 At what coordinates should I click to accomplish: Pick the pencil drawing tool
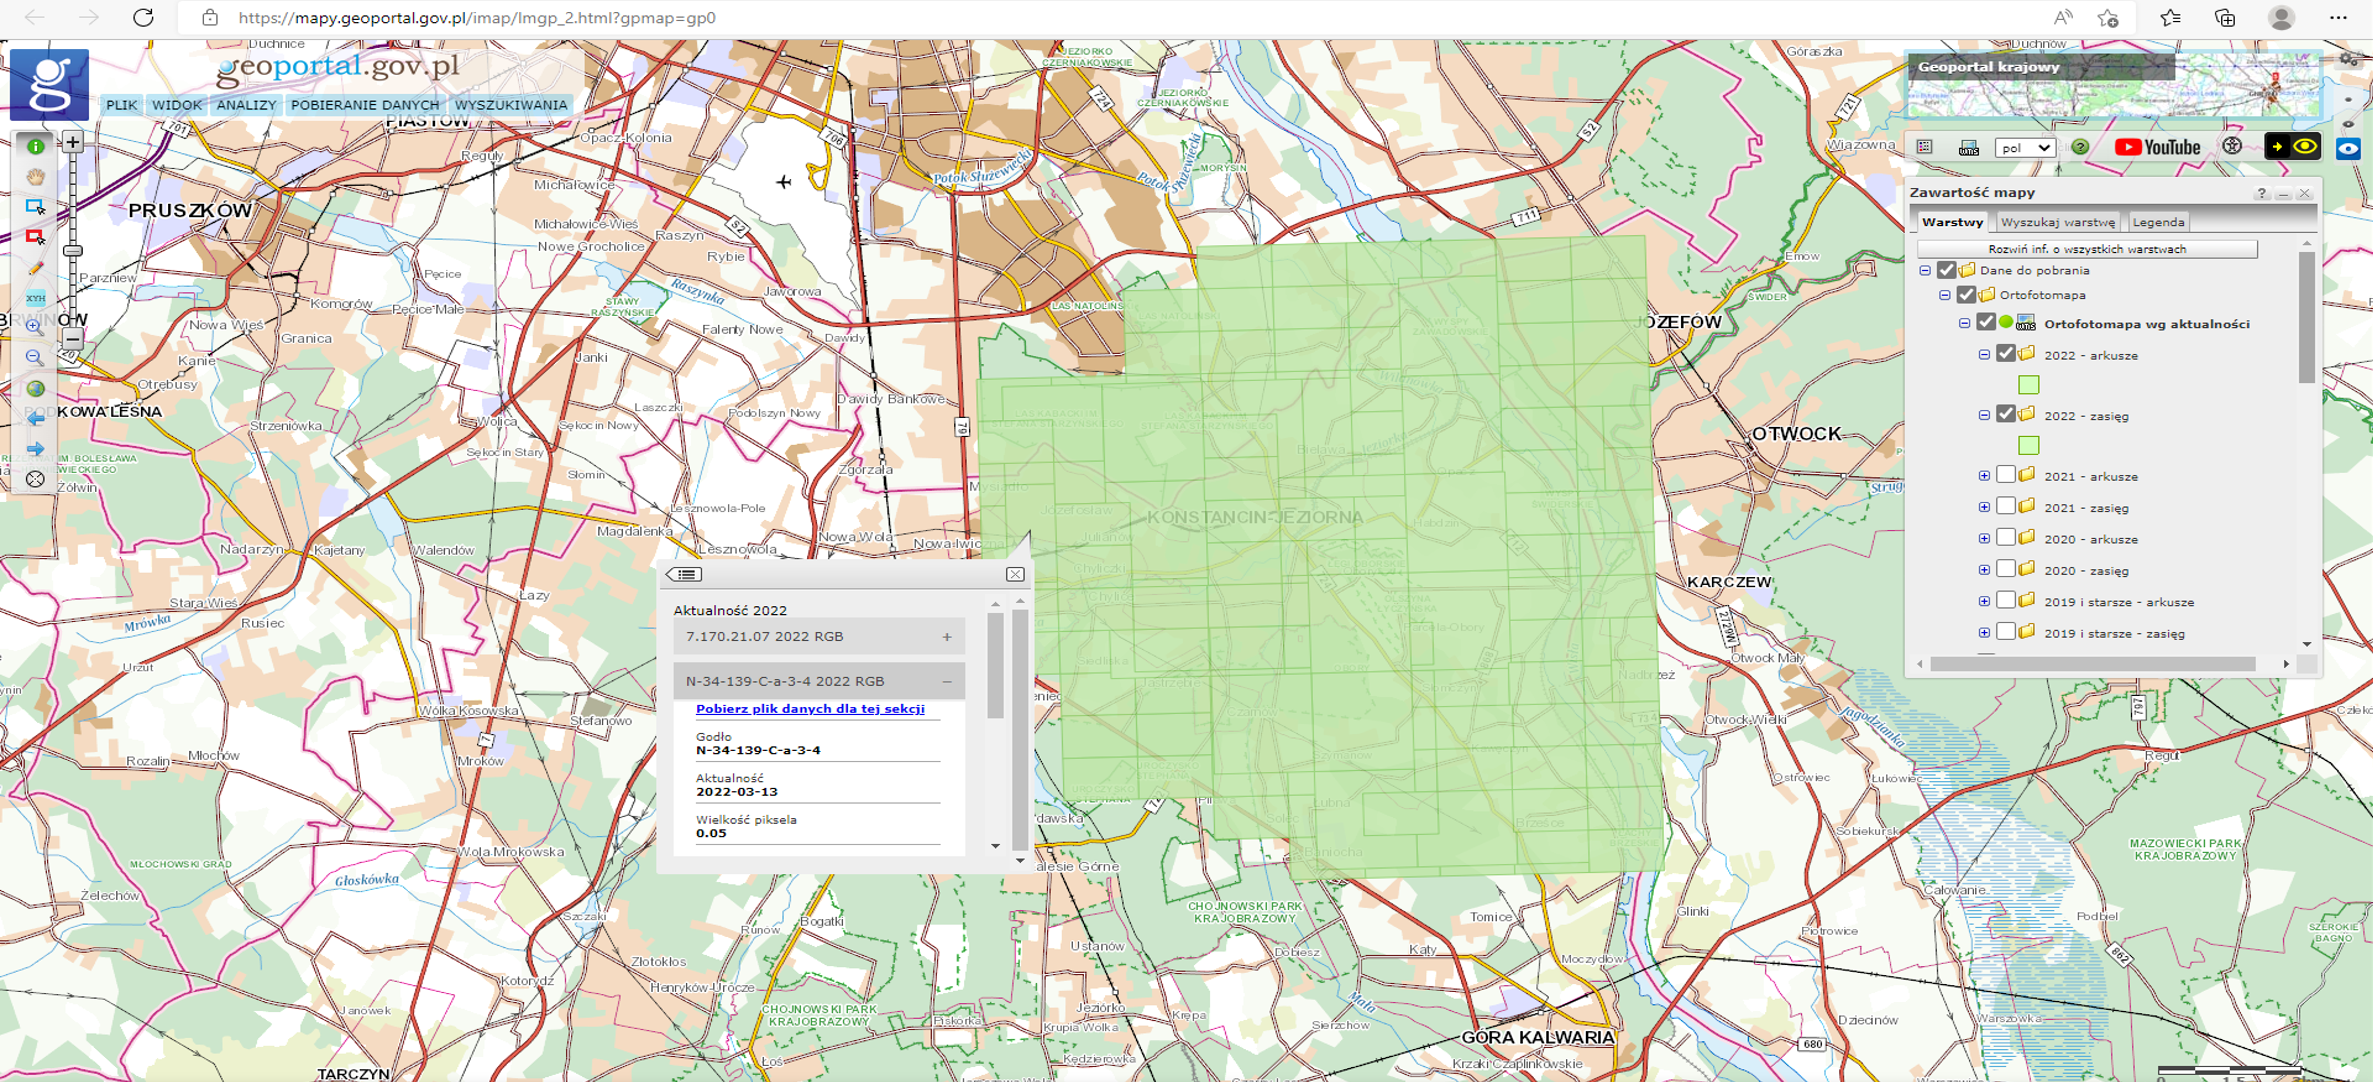click(x=36, y=268)
